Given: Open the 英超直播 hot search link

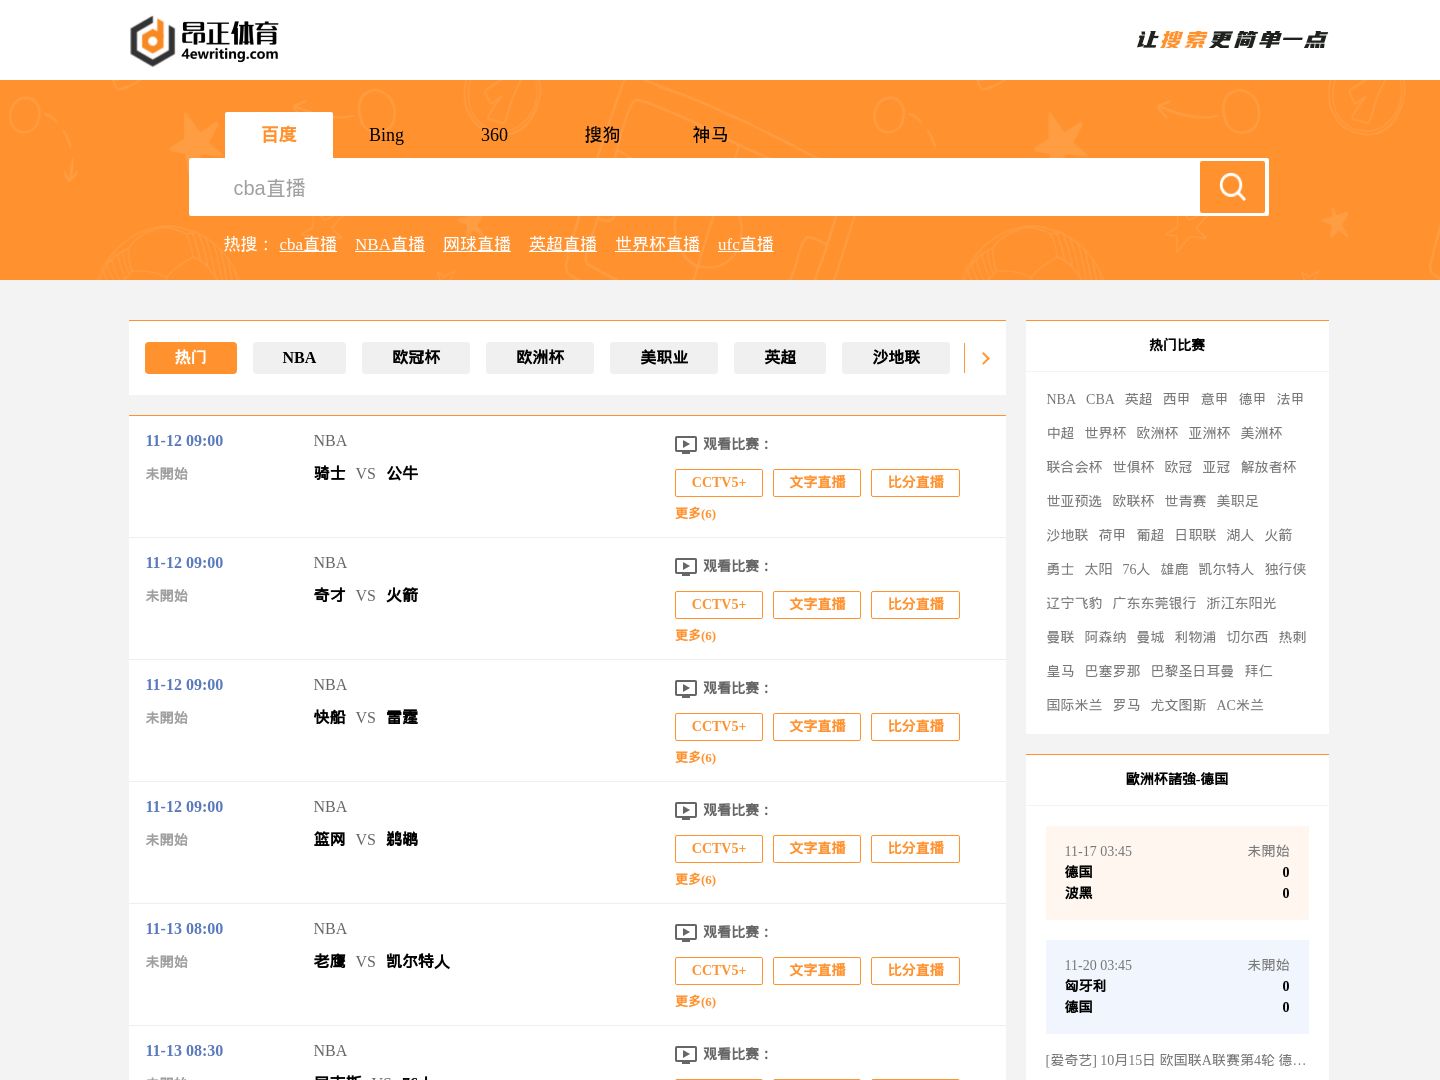Looking at the screenshot, I should (563, 244).
